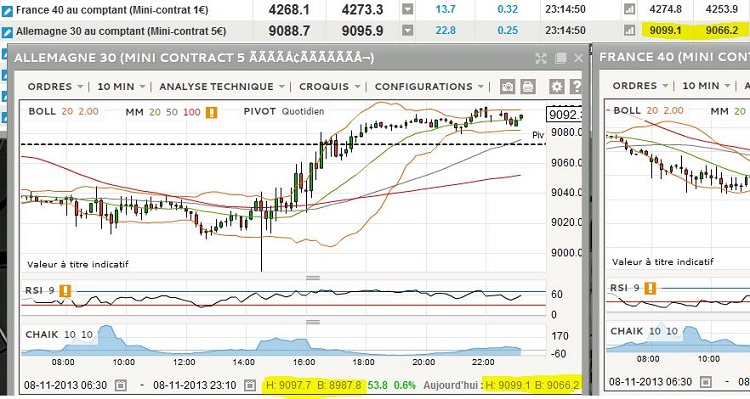
Task: Click the 0.6% value in the chart footer
Action: (x=405, y=385)
